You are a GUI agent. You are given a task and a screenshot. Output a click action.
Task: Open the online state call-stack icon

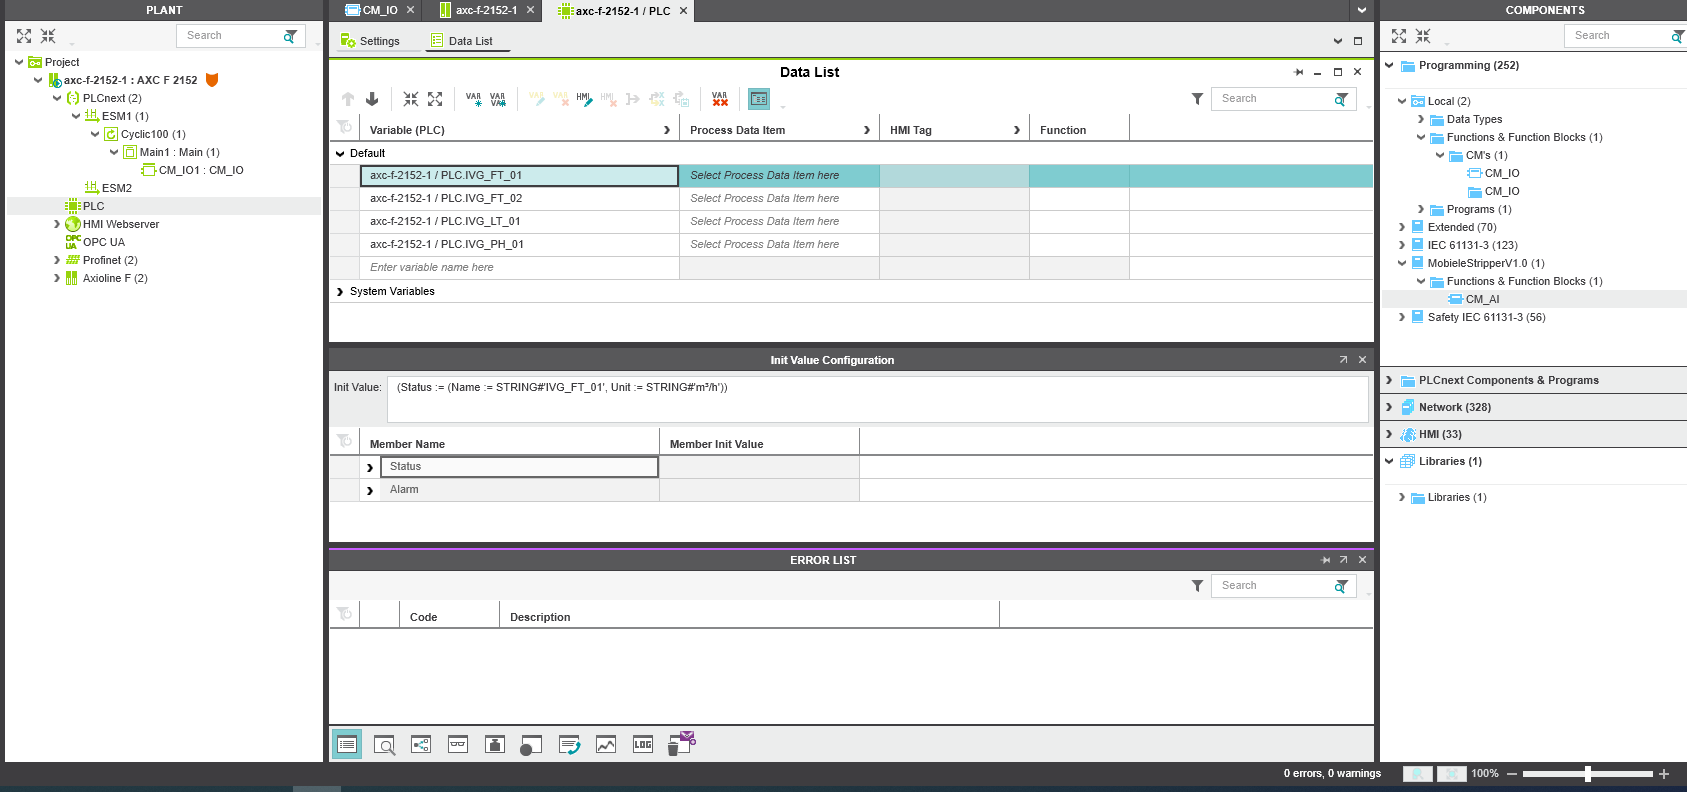point(569,744)
